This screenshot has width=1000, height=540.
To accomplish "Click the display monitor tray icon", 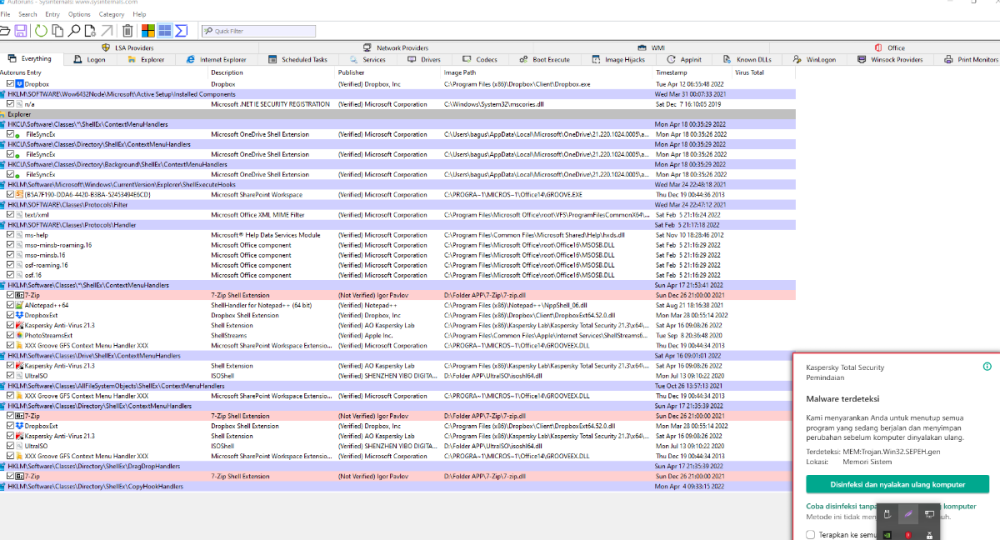I will click(x=929, y=514).
